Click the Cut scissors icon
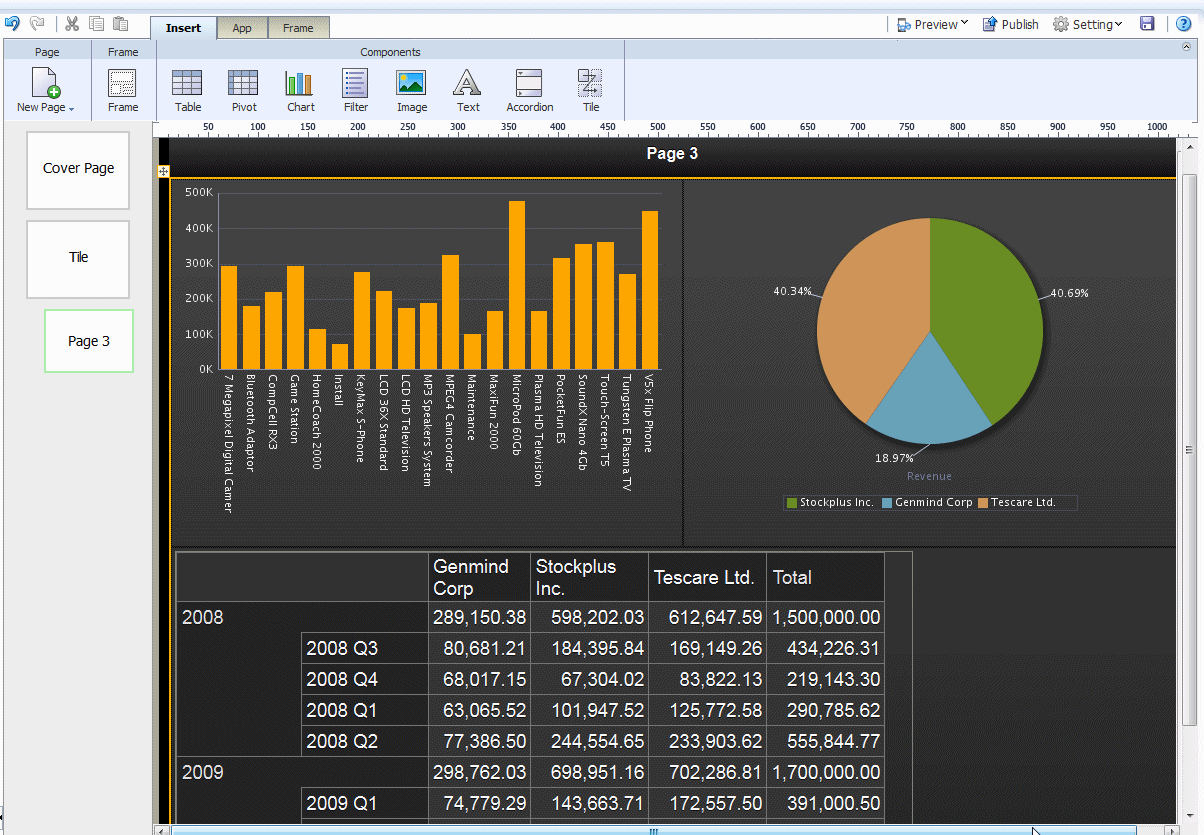Screen dimensions: 1204x835 (72, 23)
